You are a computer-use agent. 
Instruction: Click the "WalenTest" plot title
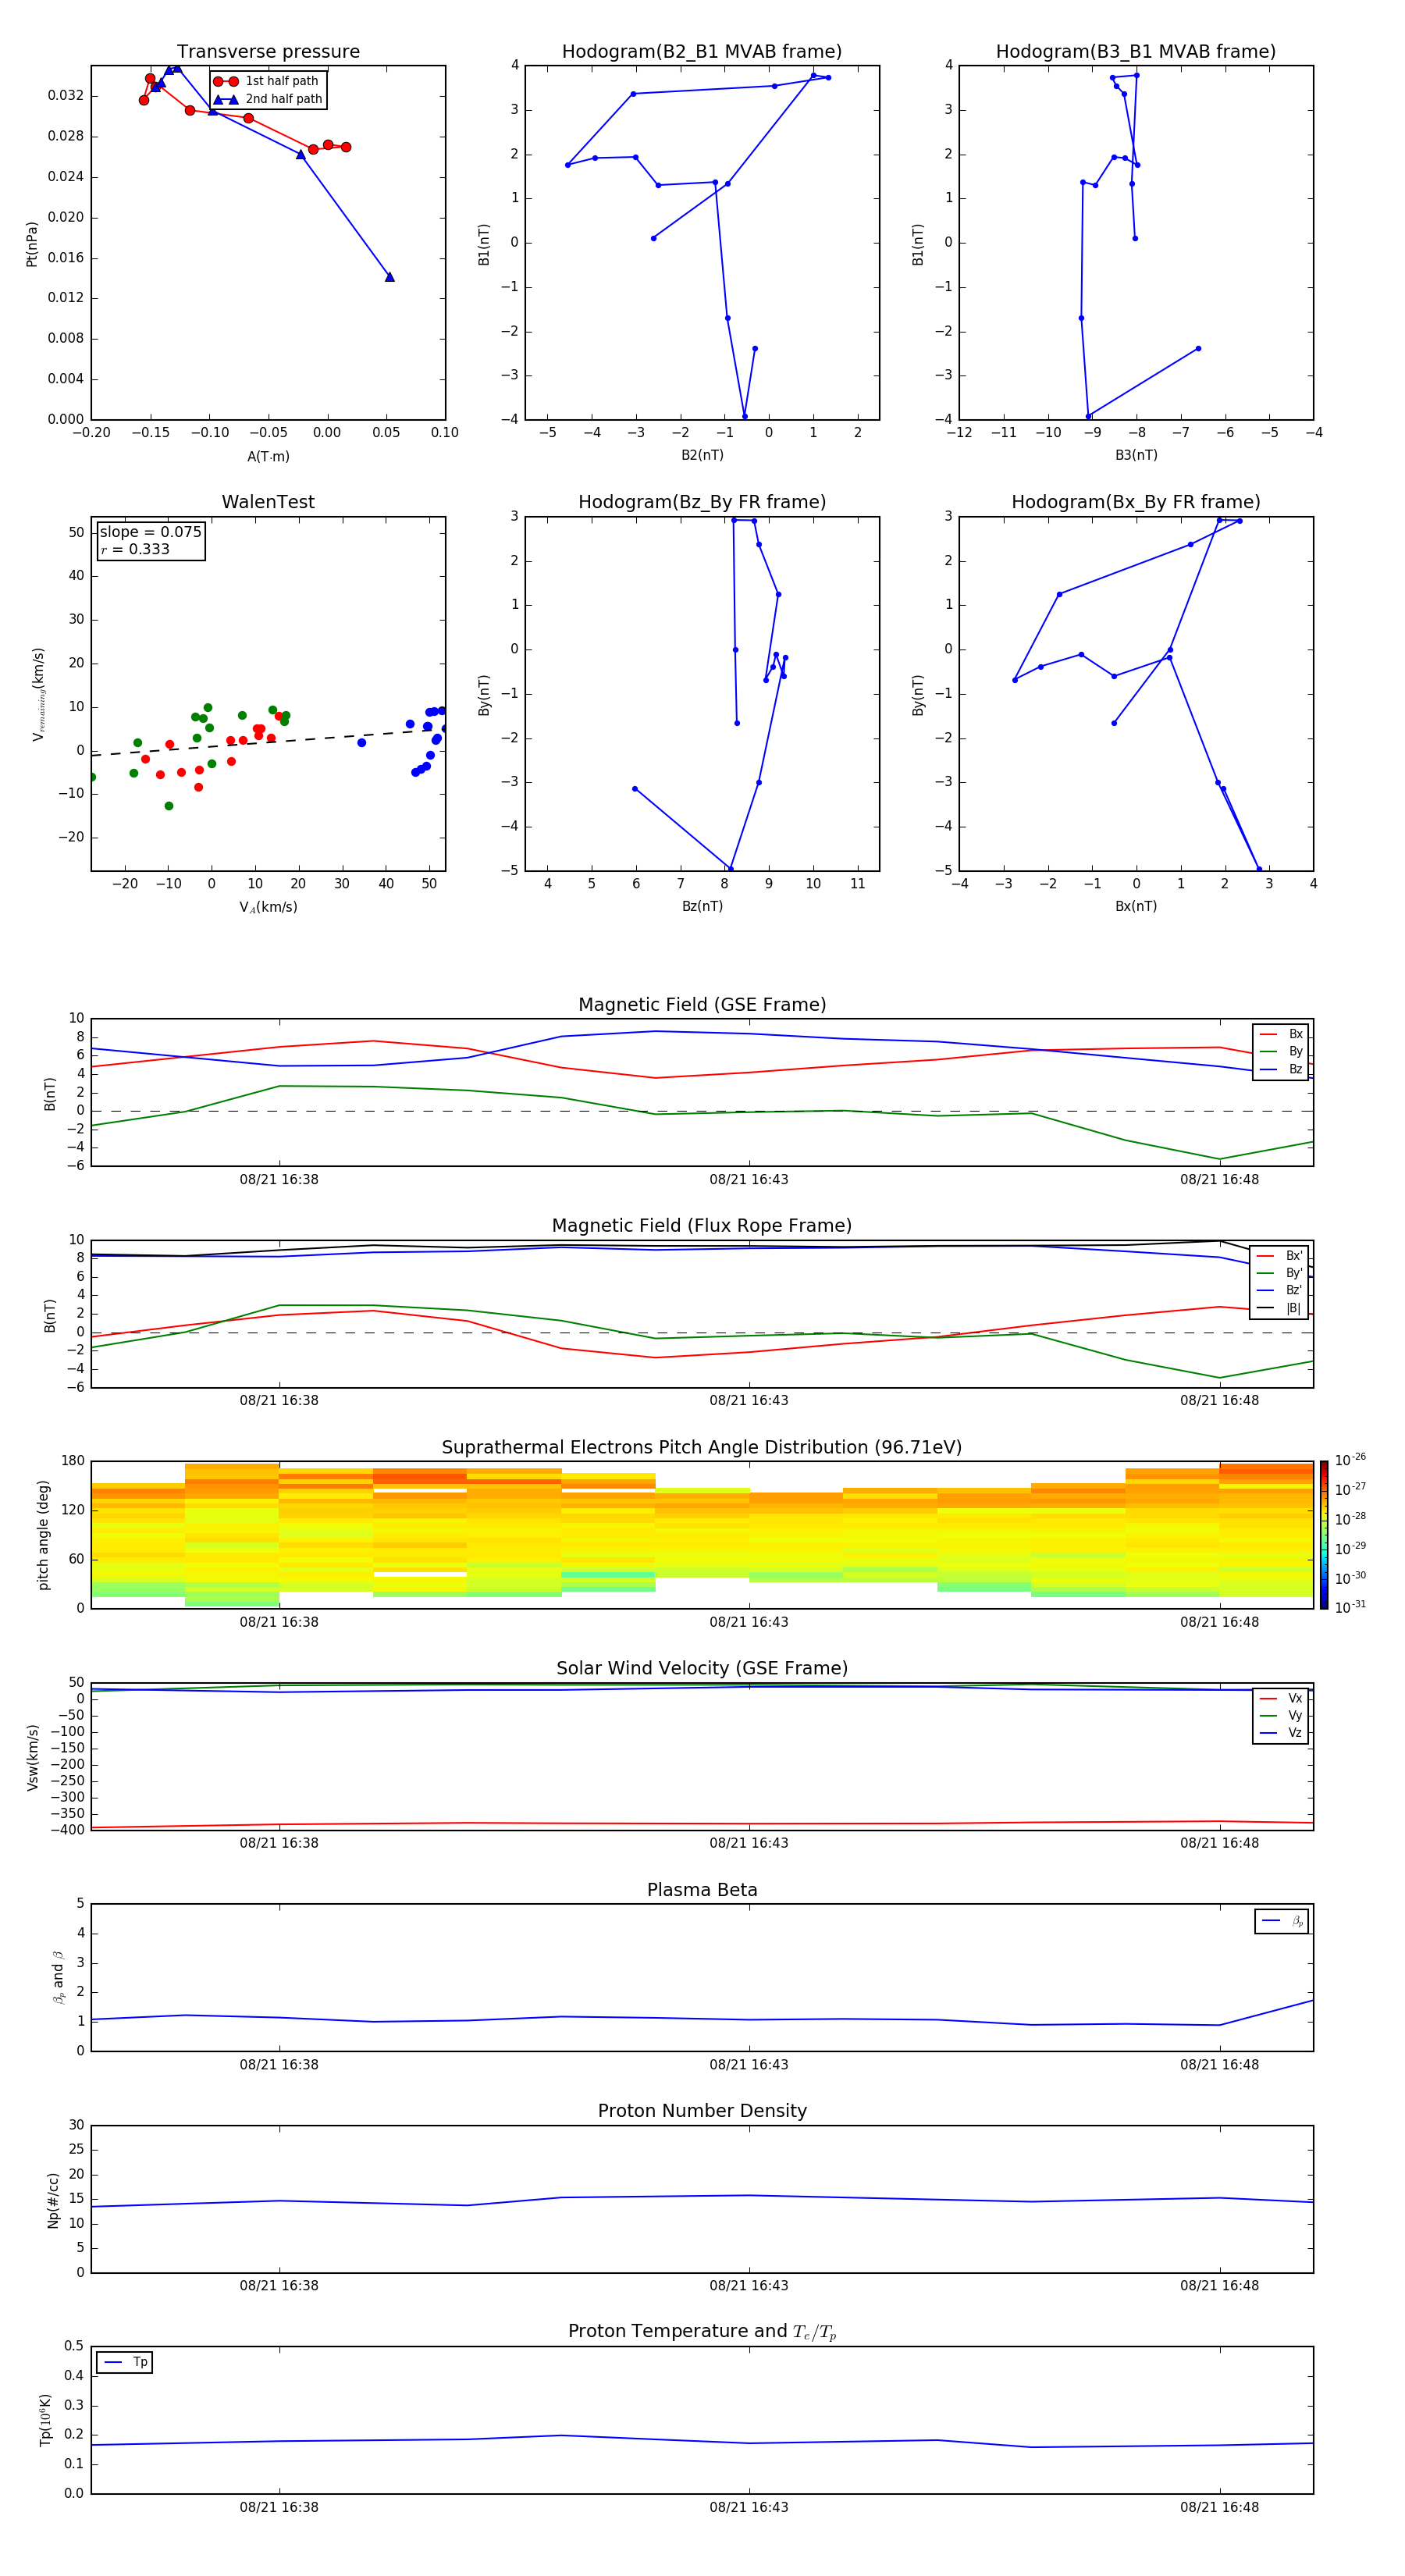click(268, 502)
